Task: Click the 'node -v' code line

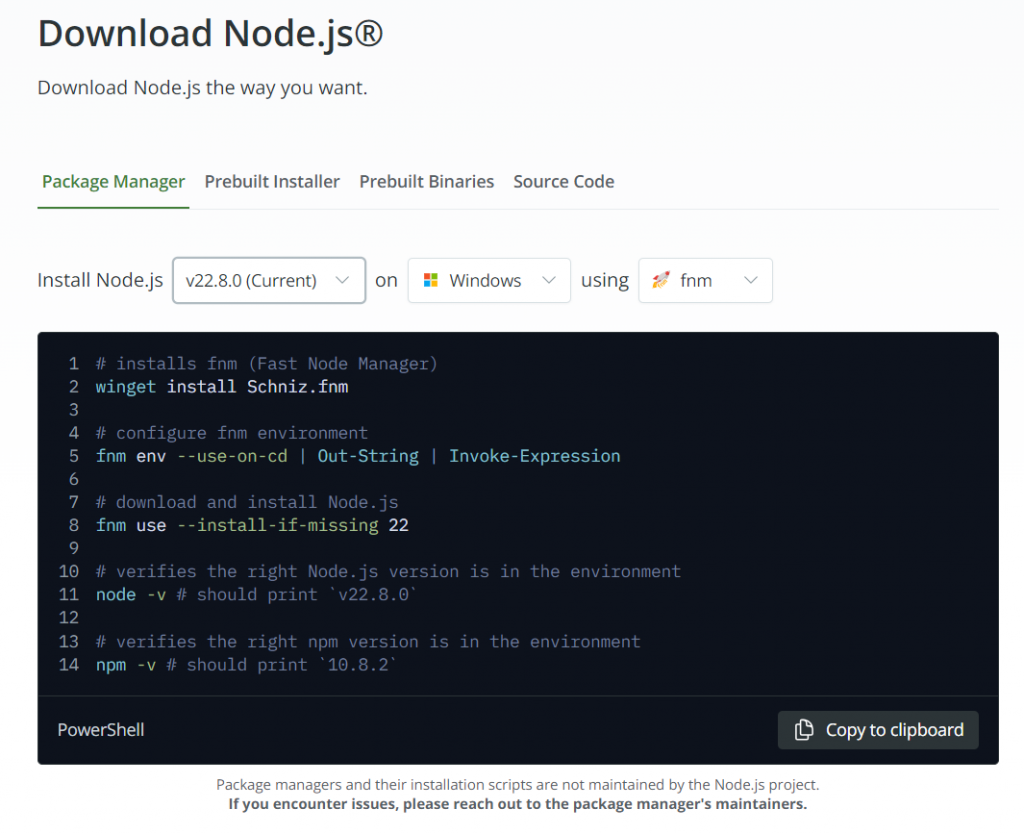Action: (x=255, y=594)
